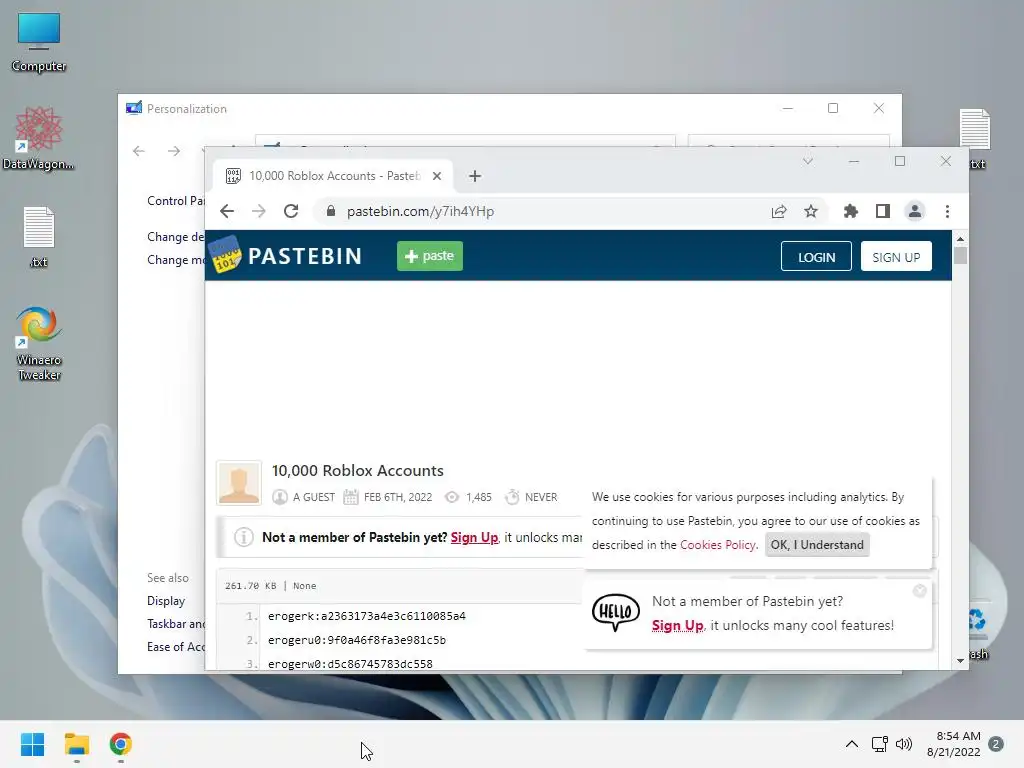This screenshot has width=1024, height=768.
Task: Click the guest user avatar thumbnail
Action: (x=239, y=483)
